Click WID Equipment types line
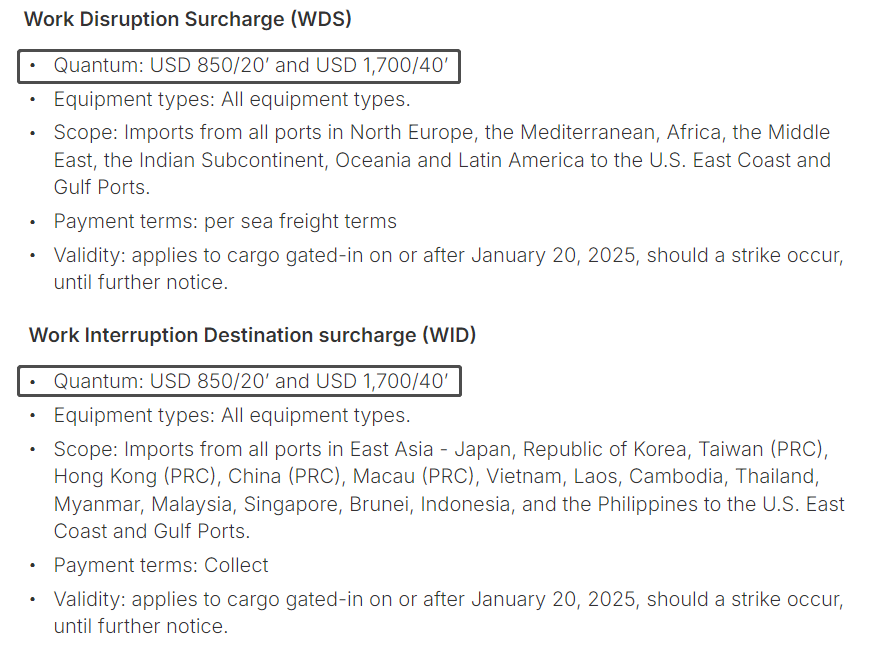Image resolution: width=876 pixels, height=650 pixels. point(232,416)
